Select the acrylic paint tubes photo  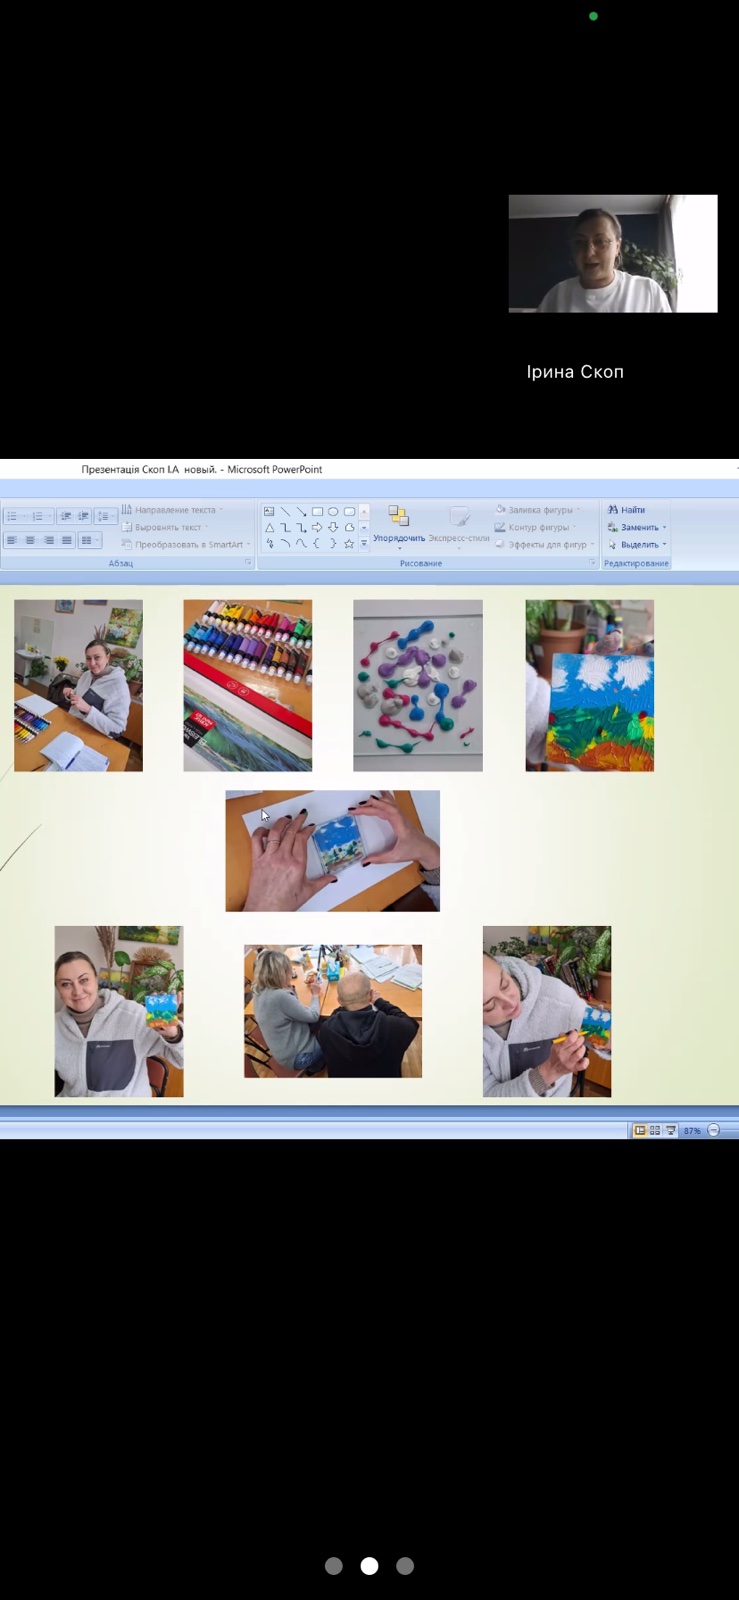point(247,685)
